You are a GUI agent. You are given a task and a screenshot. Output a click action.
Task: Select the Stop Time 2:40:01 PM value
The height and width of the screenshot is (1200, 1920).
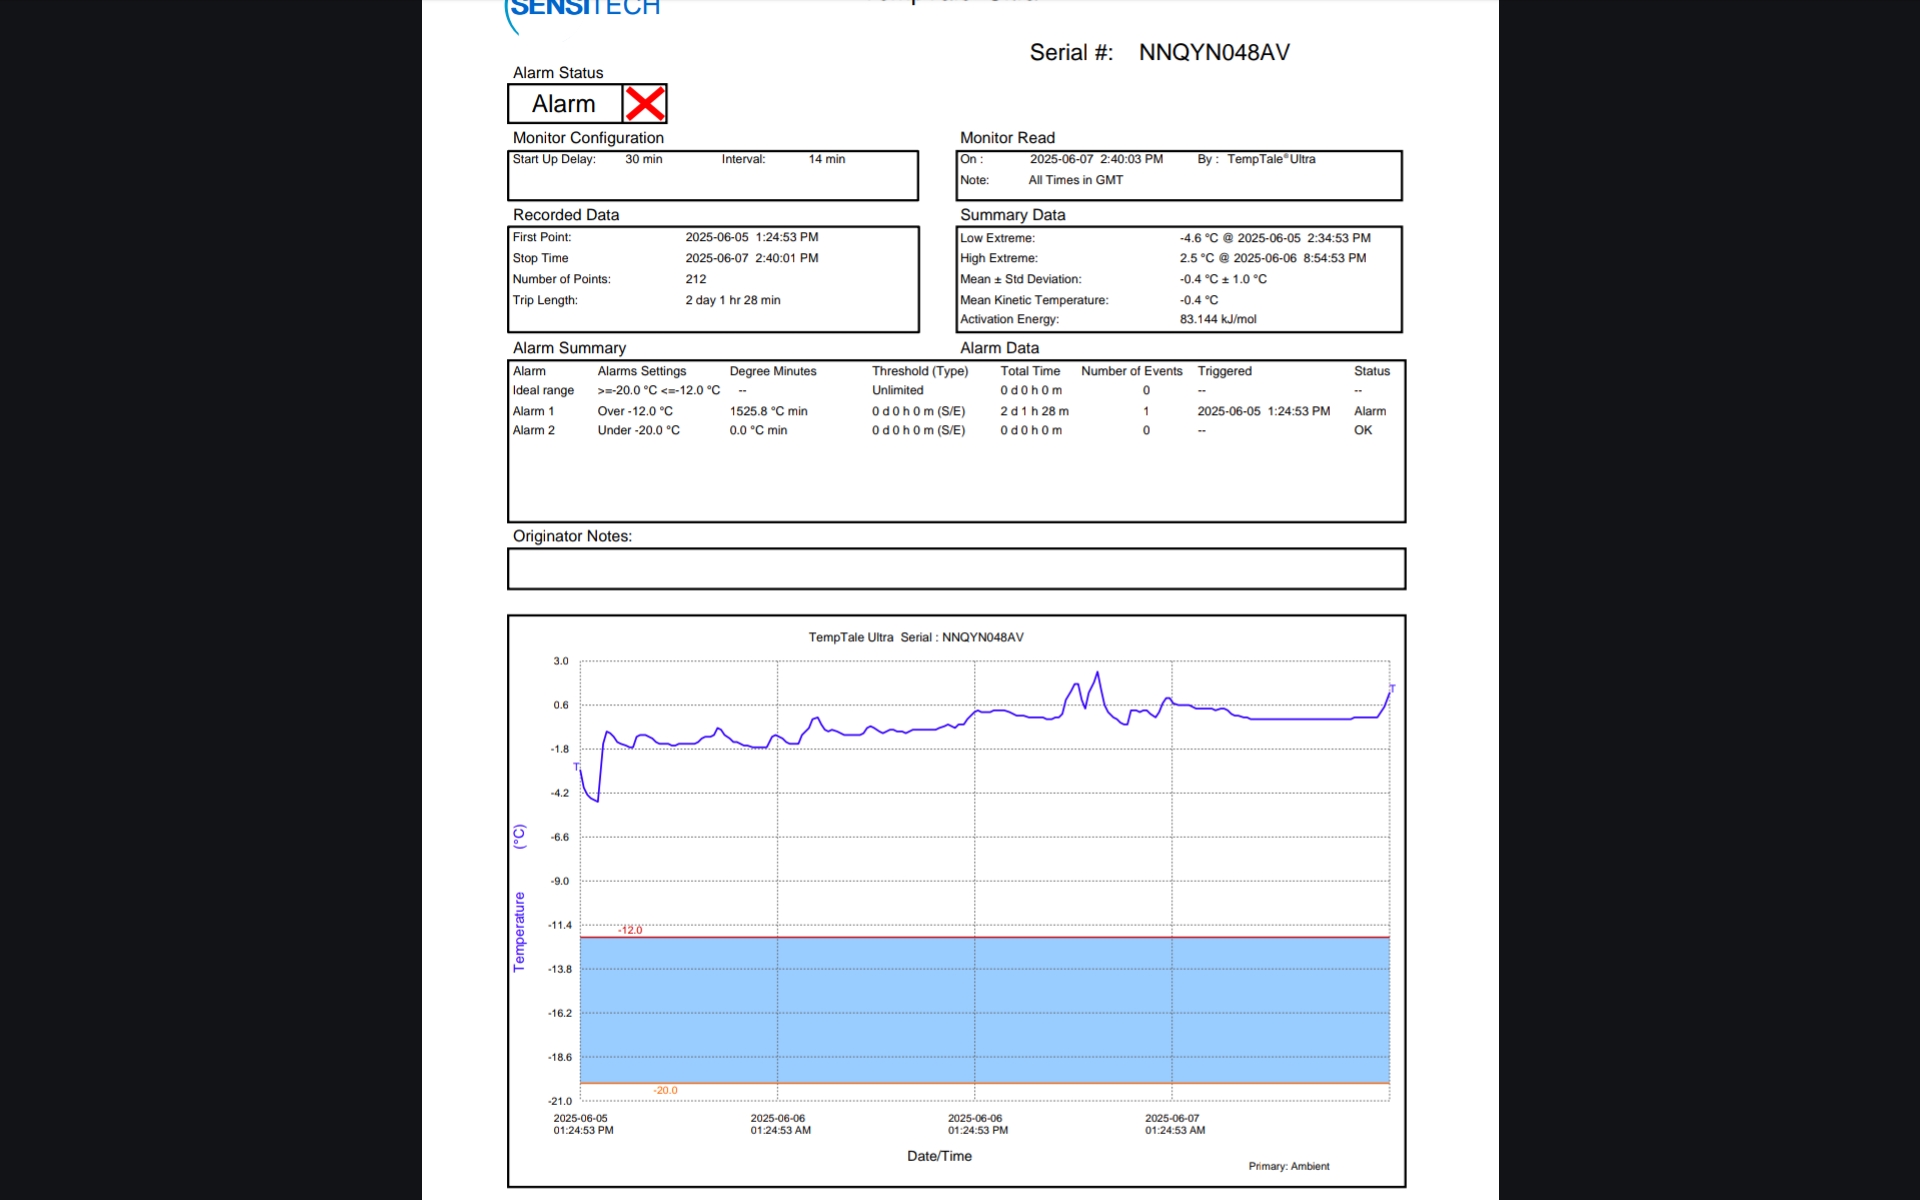[x=752, y=258]
